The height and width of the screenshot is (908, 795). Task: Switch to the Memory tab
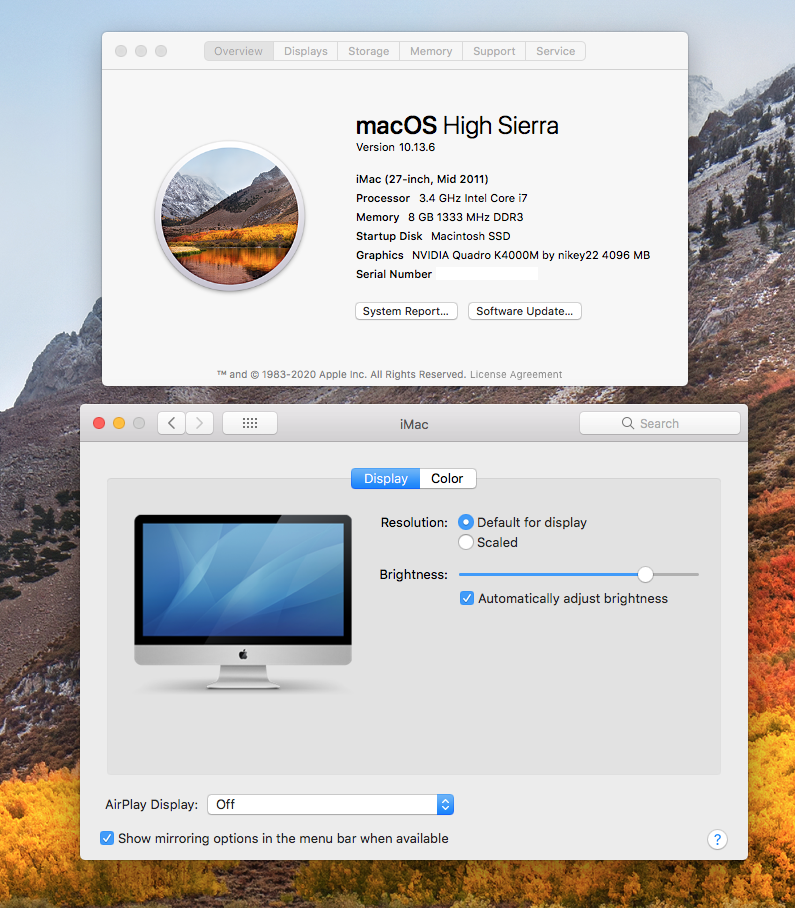[431, 51]
